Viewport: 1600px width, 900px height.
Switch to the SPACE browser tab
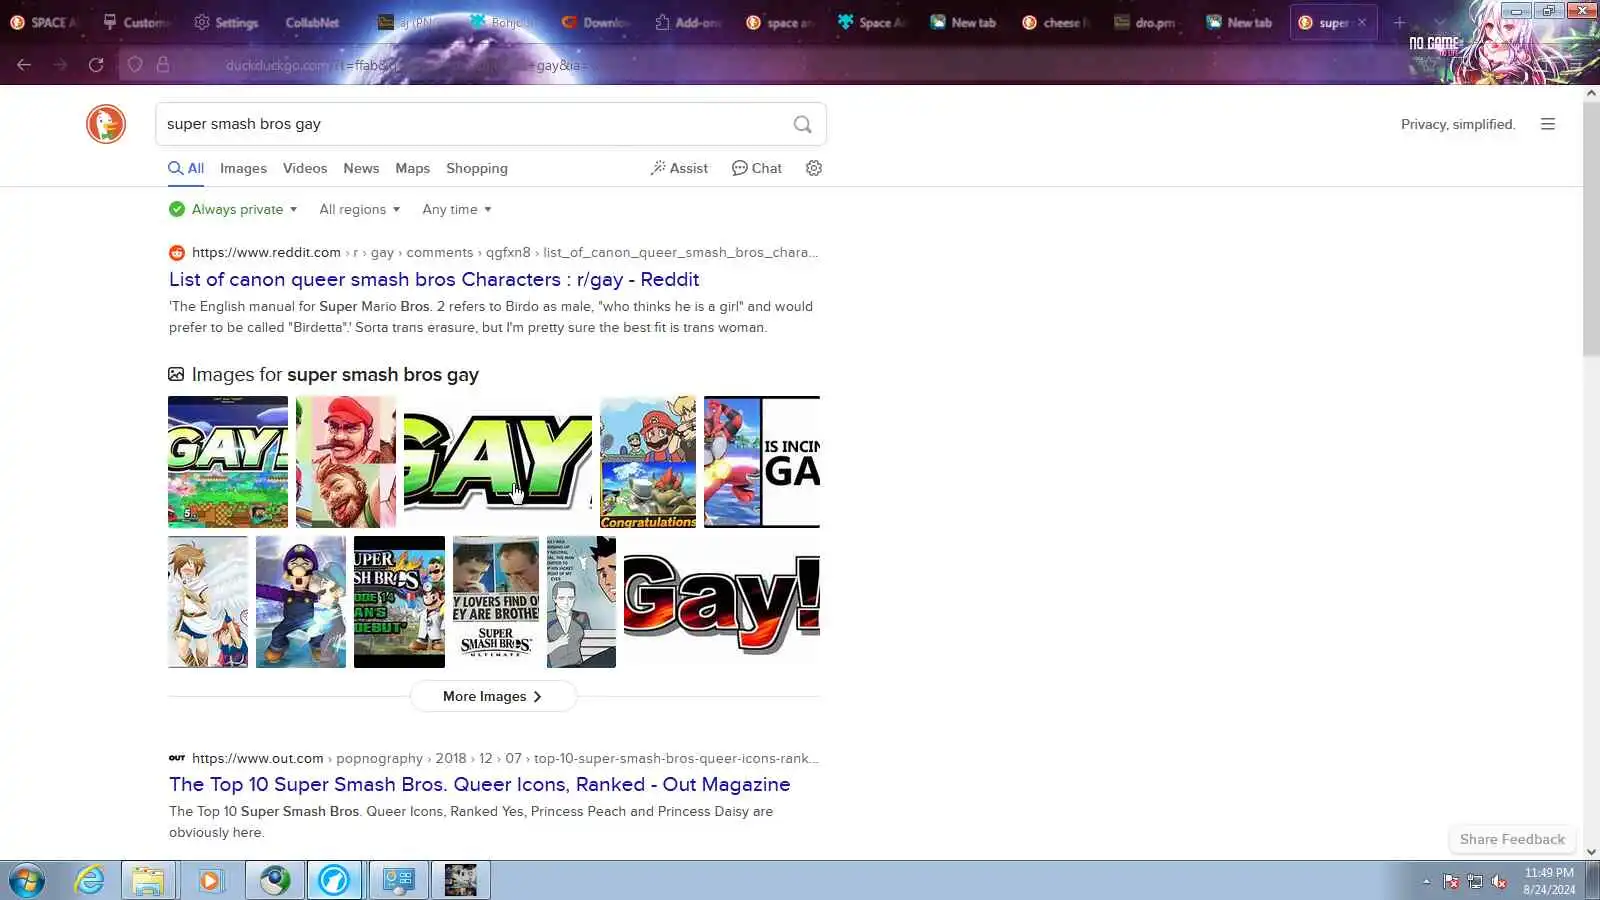(44, 22)
